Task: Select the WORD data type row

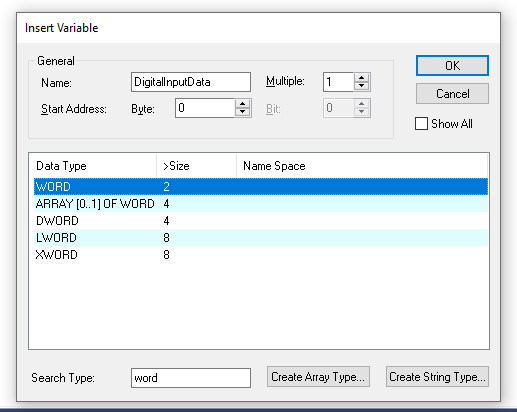Action: coord(261,186)
